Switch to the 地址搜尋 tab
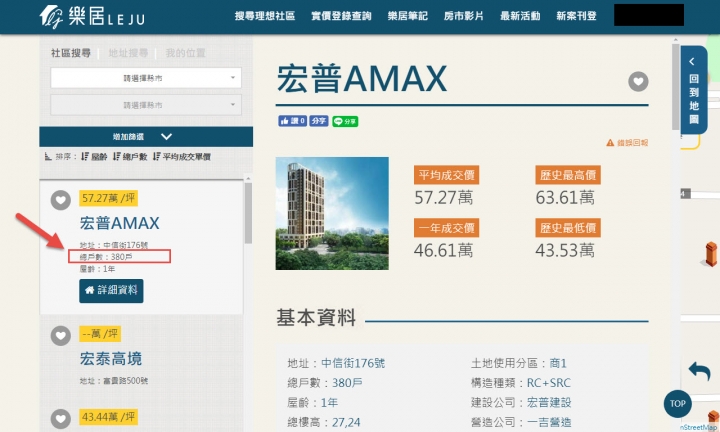Screen dimensions: 720x432 [128, 53]
